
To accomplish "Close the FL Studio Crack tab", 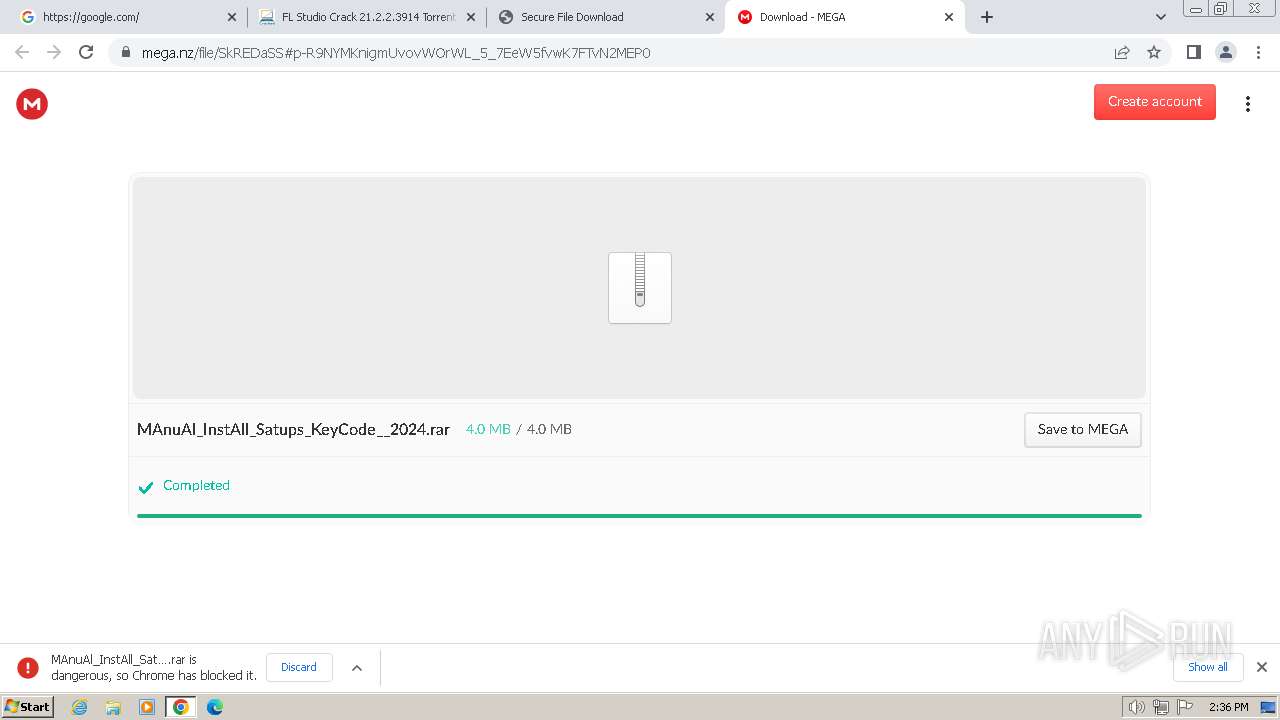I will tap(471, 17).
